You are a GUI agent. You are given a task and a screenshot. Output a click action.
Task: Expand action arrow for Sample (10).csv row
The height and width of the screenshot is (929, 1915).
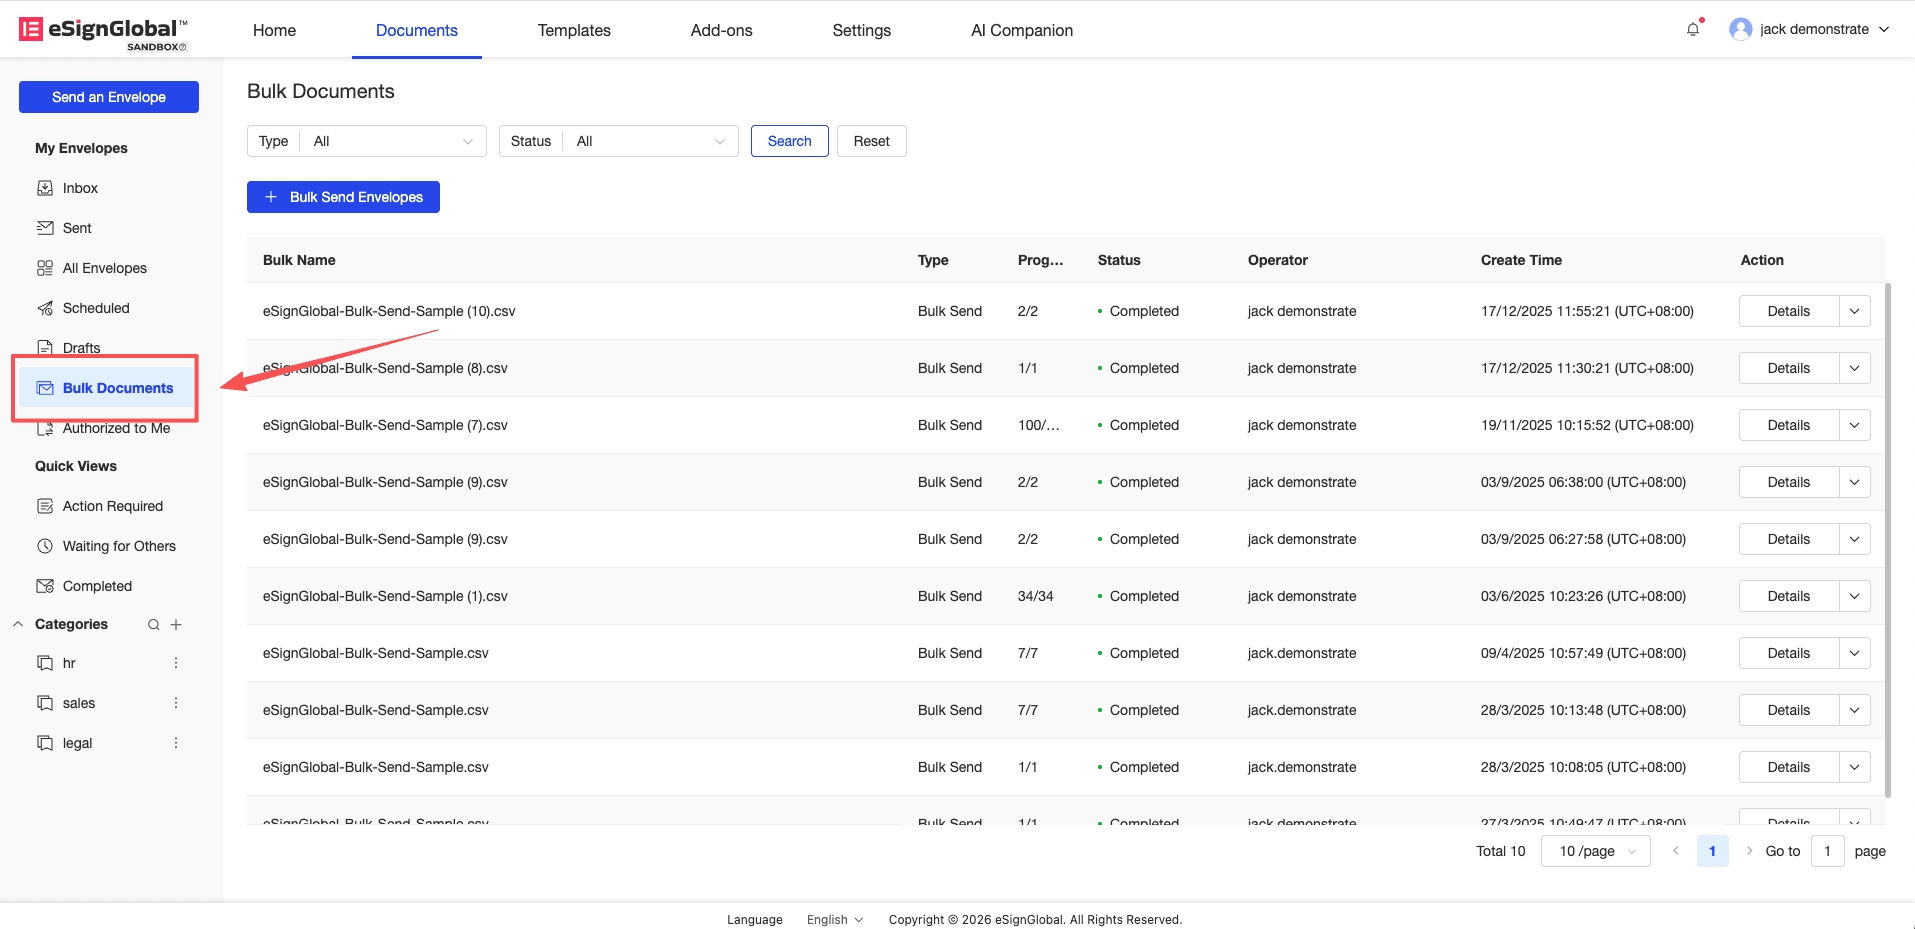(x=1854, y=311)
